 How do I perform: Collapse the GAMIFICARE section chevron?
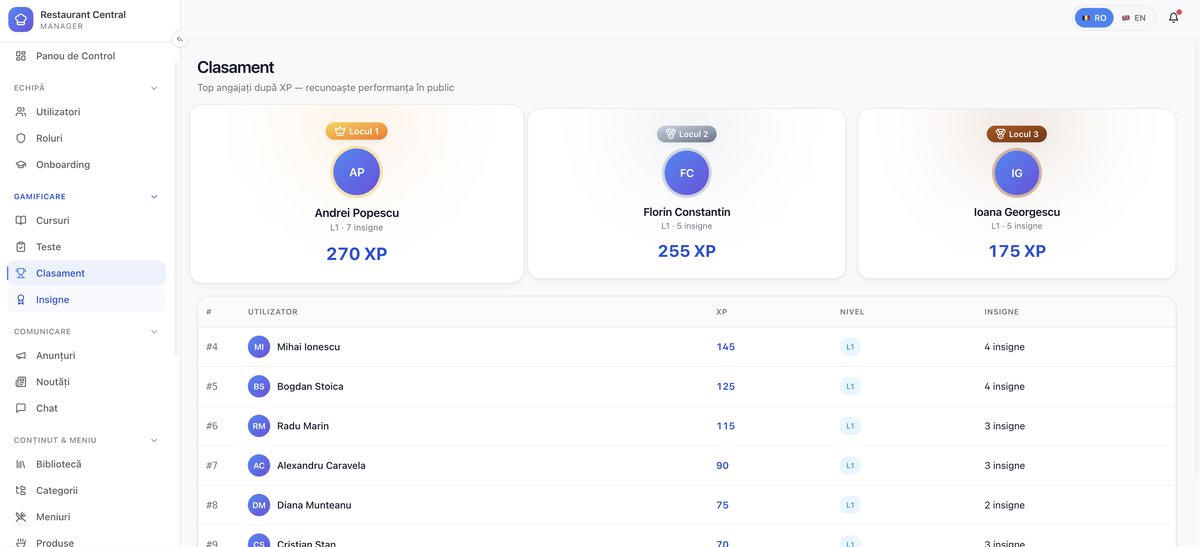pos(154,196)
